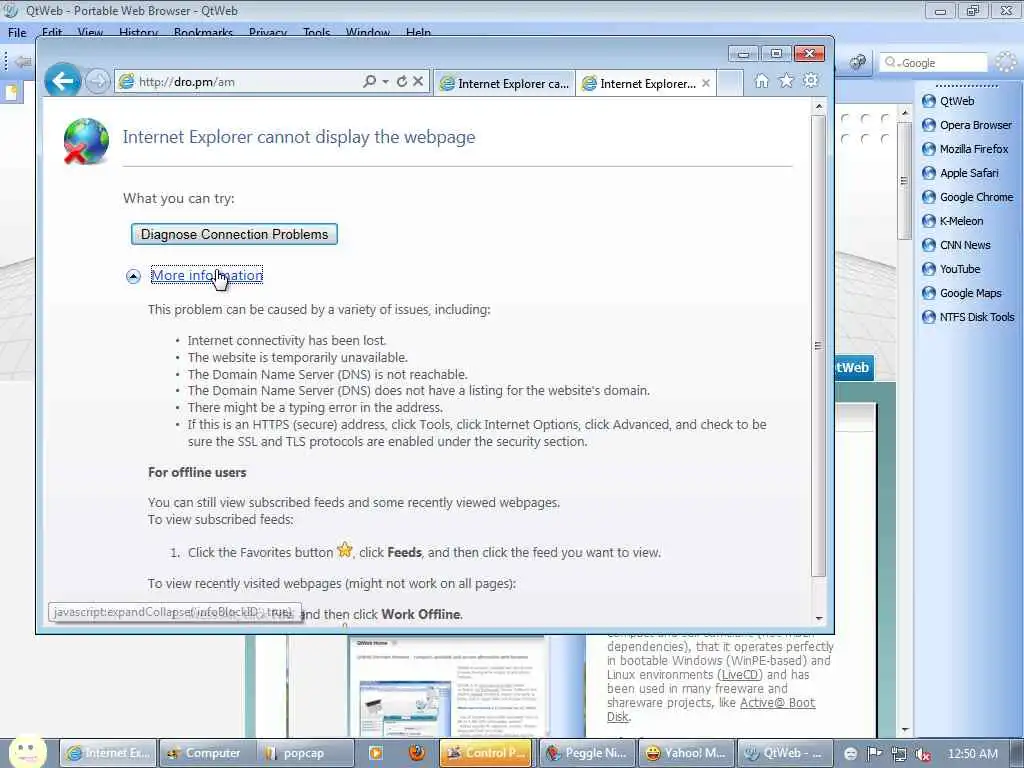Image resolution: width=1024 pixels, height=768 pixels.
Task: Open QtWeb bookmark in sidebar
Action: pos(957,101)
